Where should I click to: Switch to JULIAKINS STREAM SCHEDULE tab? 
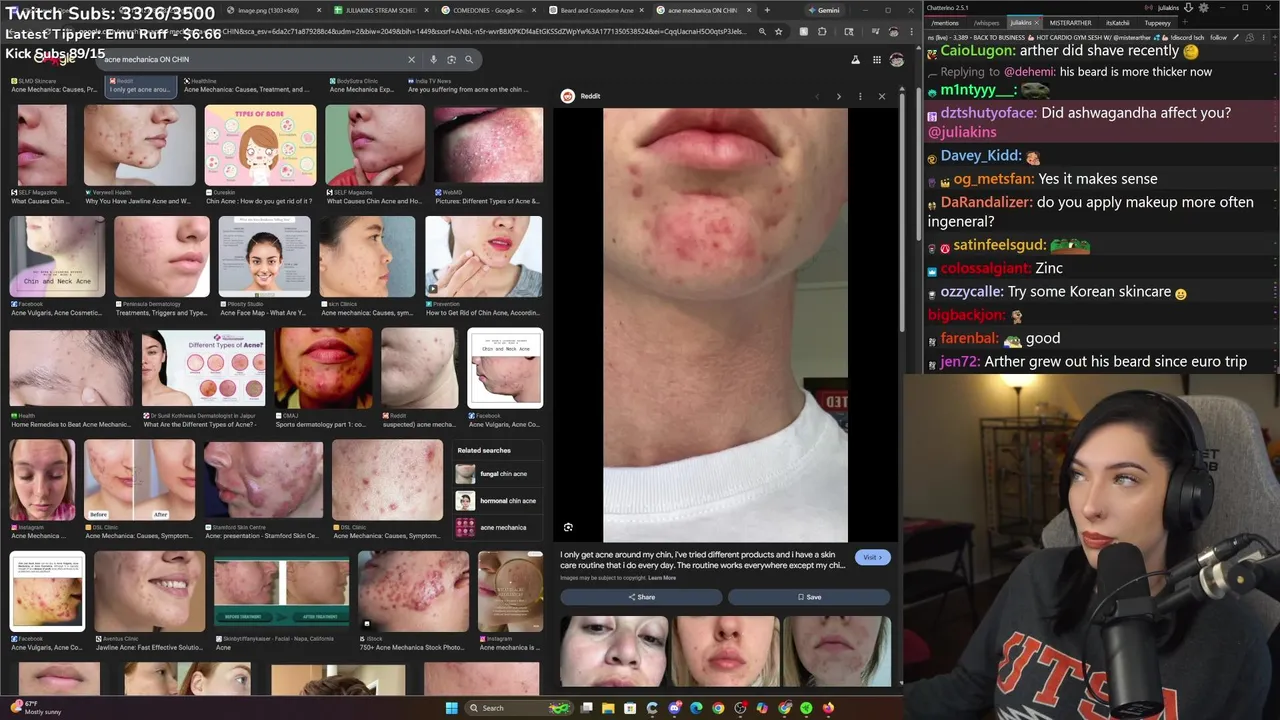(x=380, y=10)
